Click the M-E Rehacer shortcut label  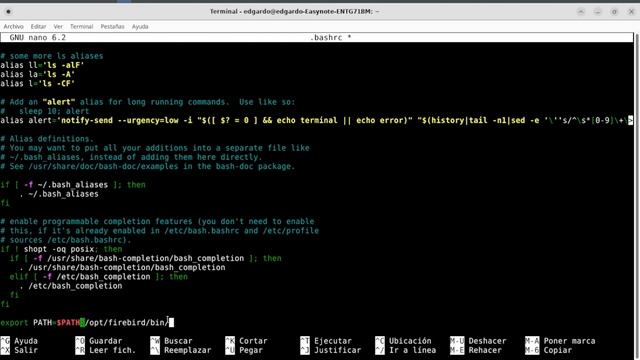(x=476, y=350)
